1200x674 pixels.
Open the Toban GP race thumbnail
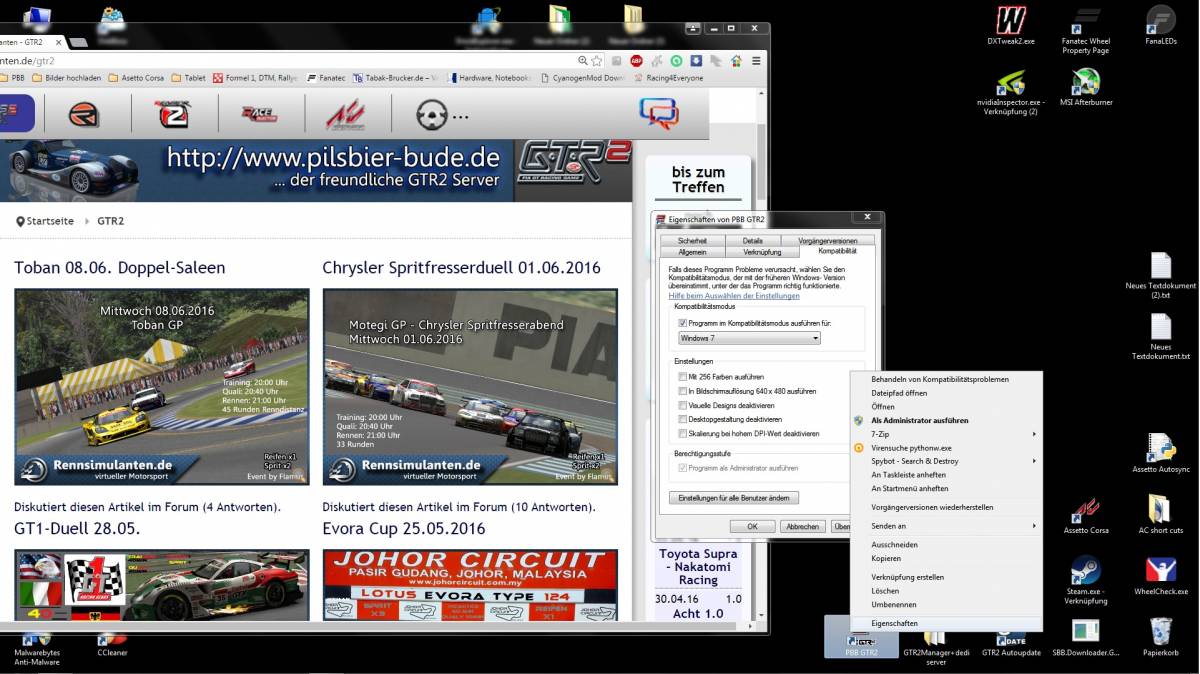pos(162,387)
